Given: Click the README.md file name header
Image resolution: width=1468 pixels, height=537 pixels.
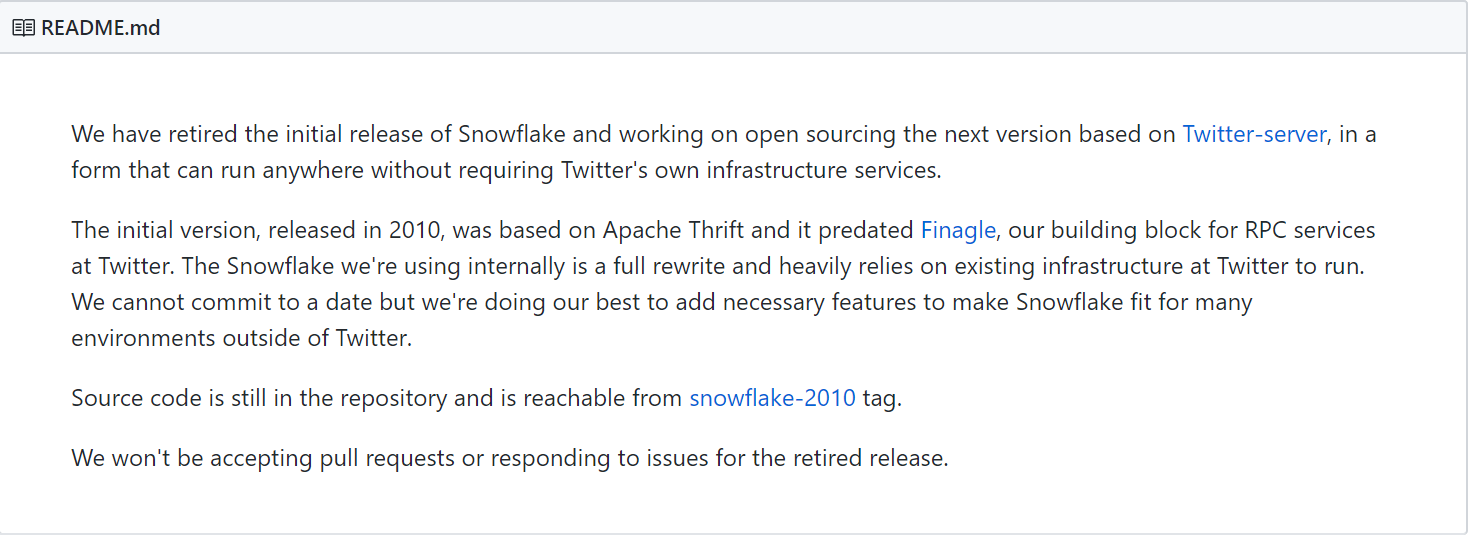Looking at the screenshot, I should tap(100, 27).
